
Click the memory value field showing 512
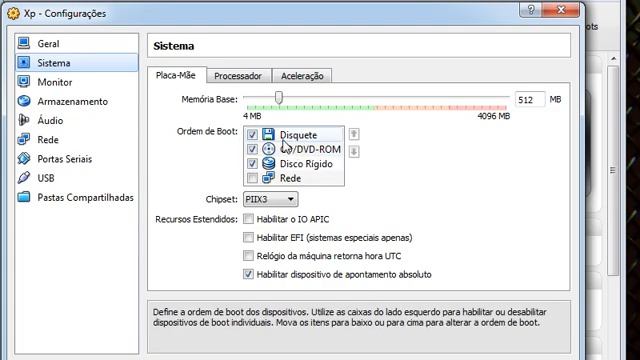coord(530,100)
